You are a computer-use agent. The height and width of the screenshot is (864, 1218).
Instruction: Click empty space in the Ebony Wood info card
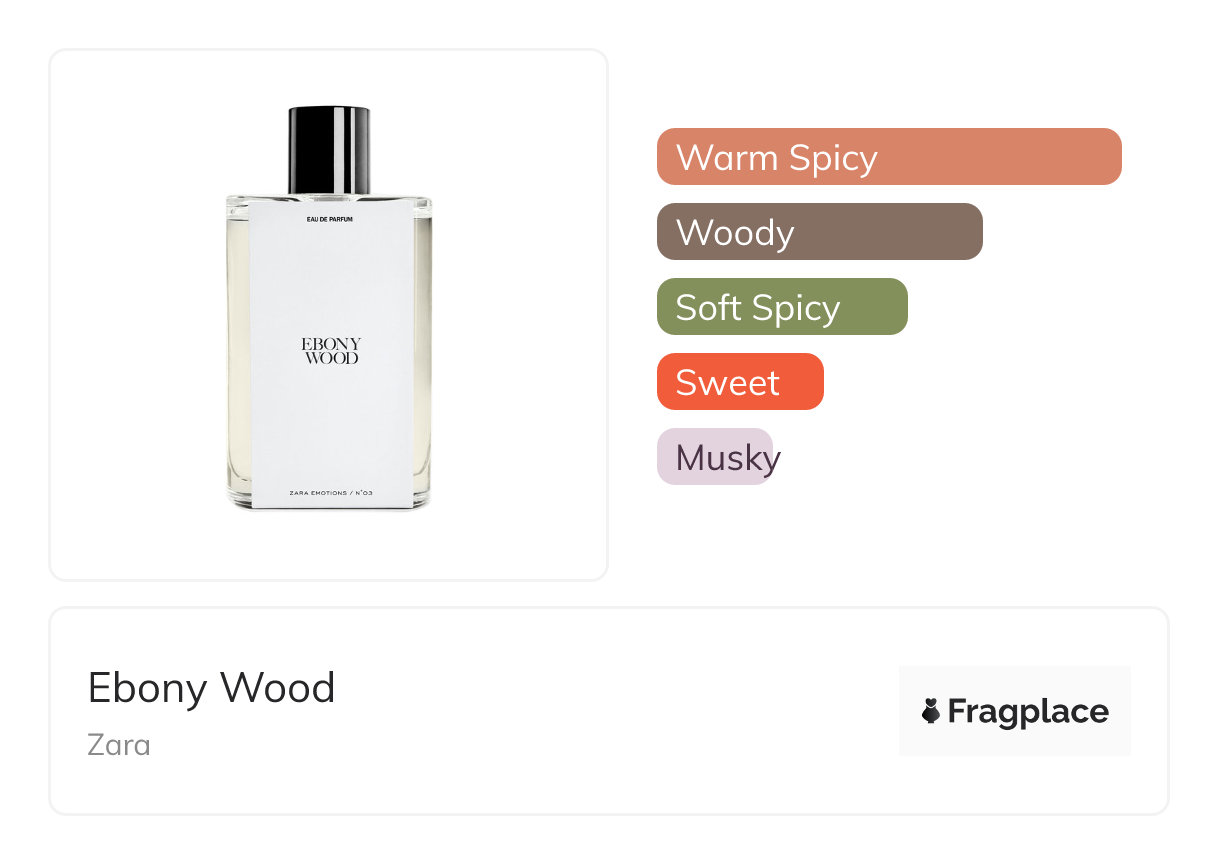pyautogui.click(x=600, y=711)
